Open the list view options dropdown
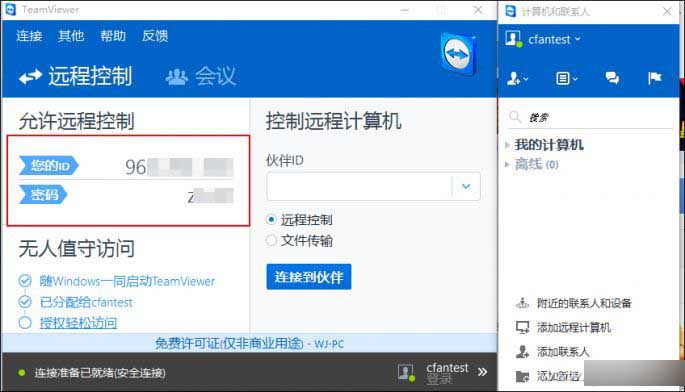 click(x=567, y=79)
